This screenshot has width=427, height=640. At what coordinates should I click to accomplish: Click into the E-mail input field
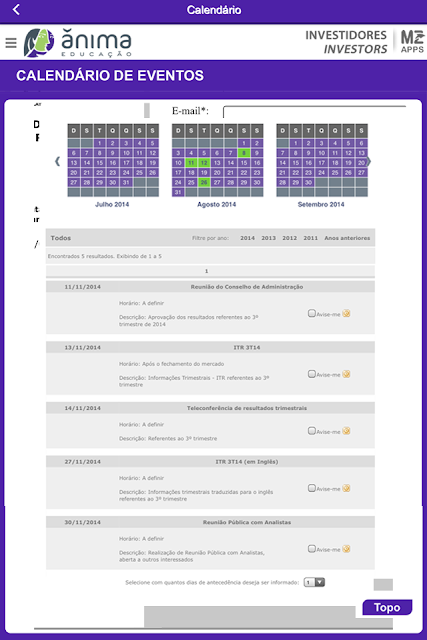tap(314, 112)
